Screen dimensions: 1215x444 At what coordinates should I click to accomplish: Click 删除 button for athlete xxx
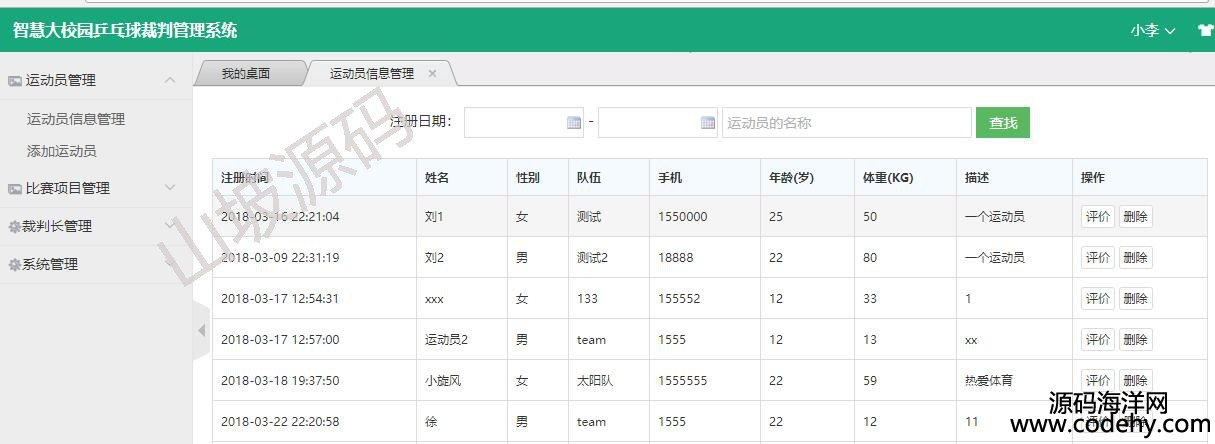[1135, 299]
